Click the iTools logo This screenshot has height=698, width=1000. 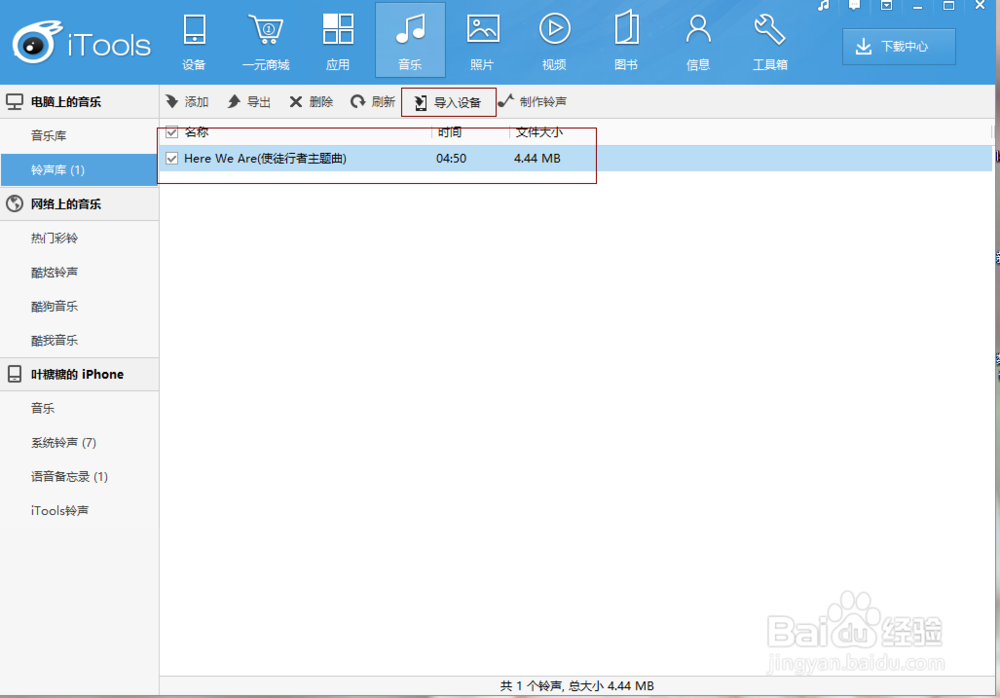point(82,43)
